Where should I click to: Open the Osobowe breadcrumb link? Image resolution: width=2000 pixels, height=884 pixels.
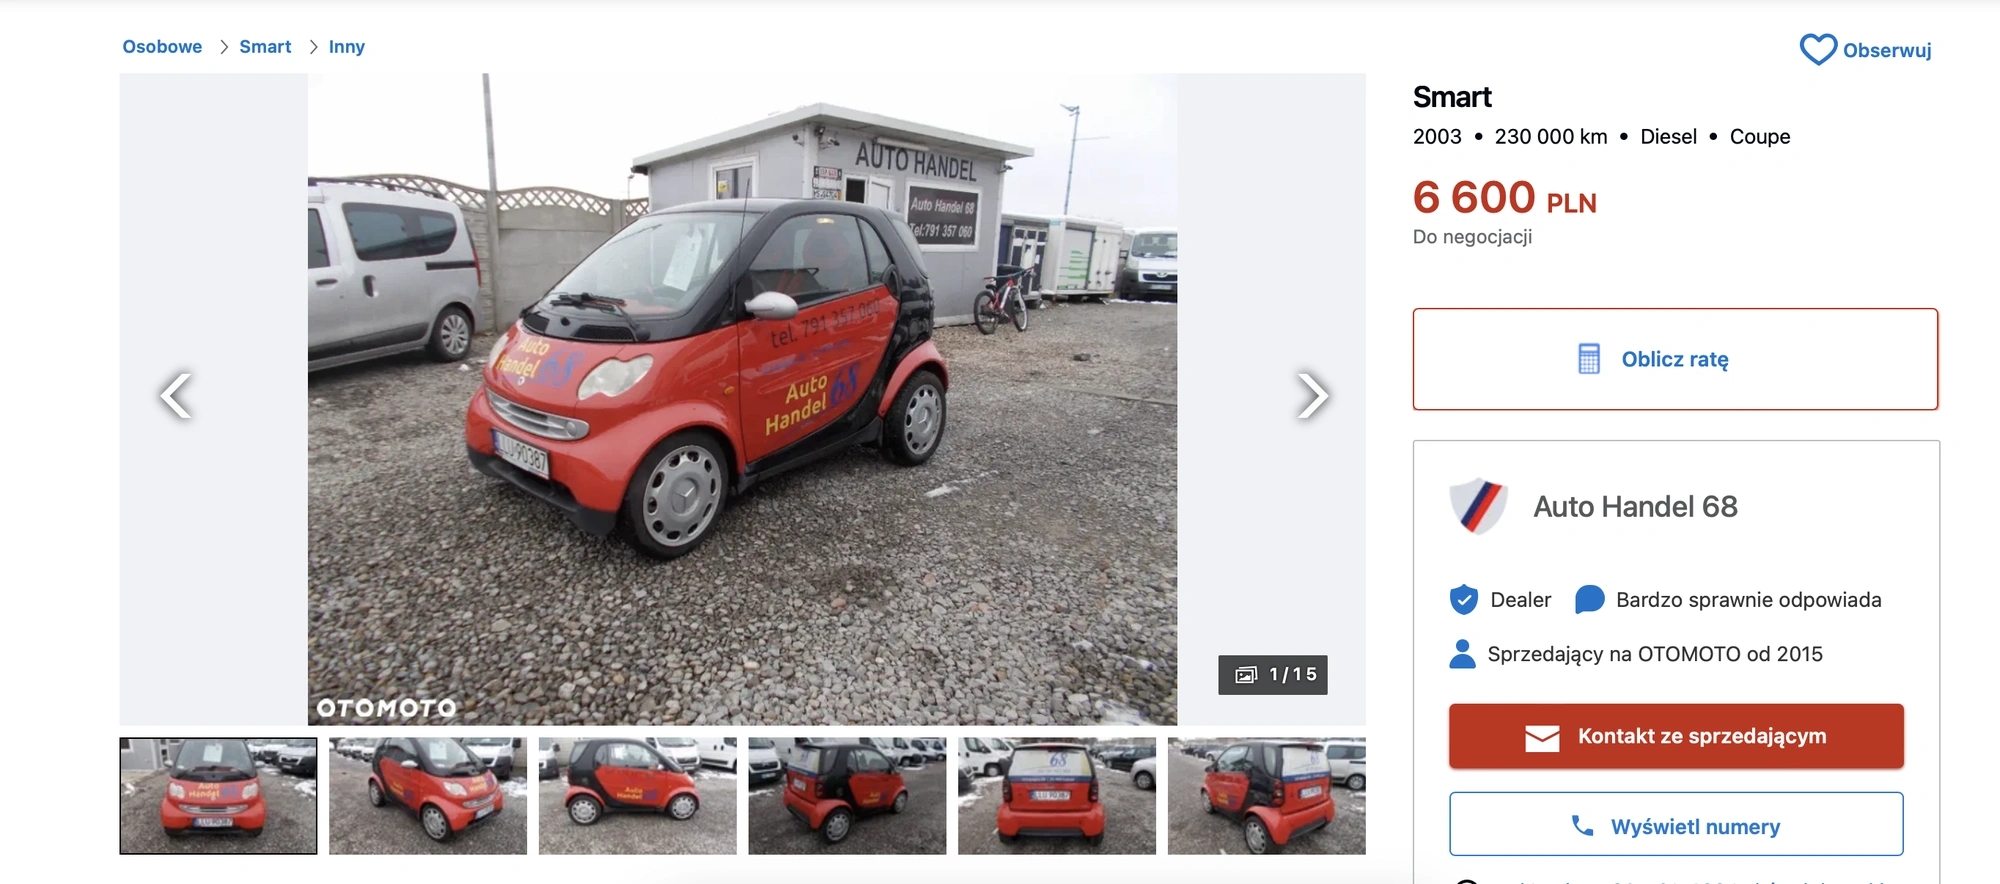162,47
